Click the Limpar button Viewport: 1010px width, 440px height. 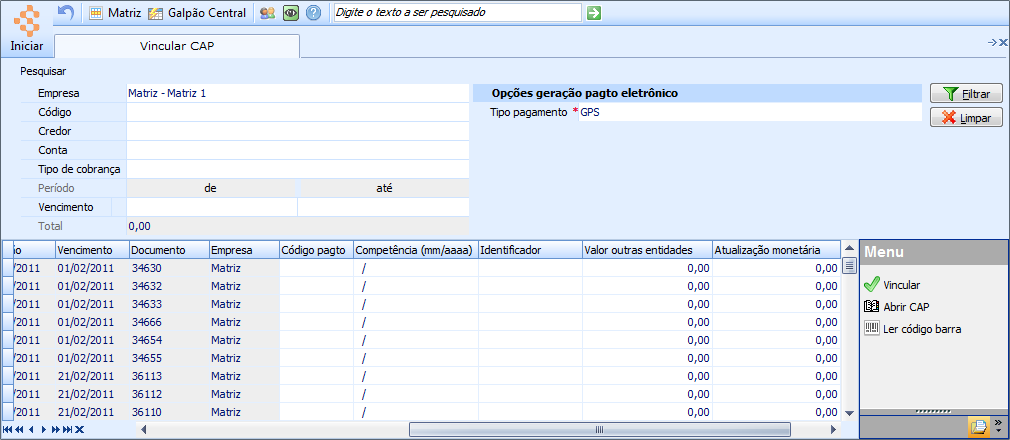click(x=966, y=117)
